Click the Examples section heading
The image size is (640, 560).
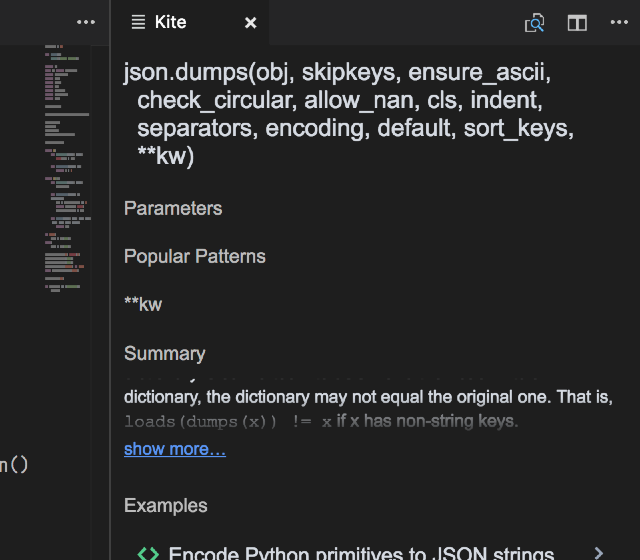tap(164, 505)
